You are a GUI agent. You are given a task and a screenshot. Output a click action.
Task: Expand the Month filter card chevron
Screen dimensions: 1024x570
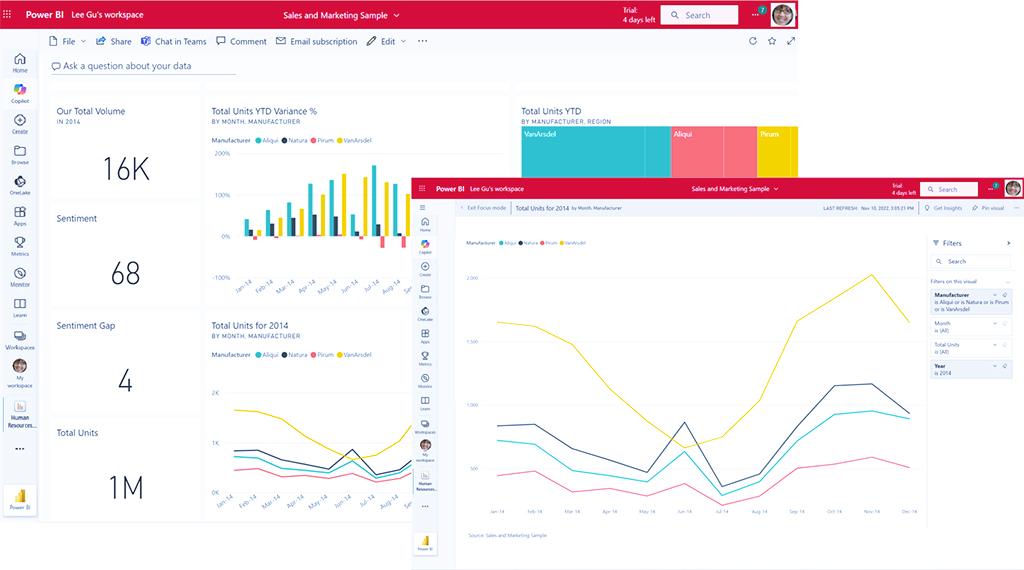point(994,324)
